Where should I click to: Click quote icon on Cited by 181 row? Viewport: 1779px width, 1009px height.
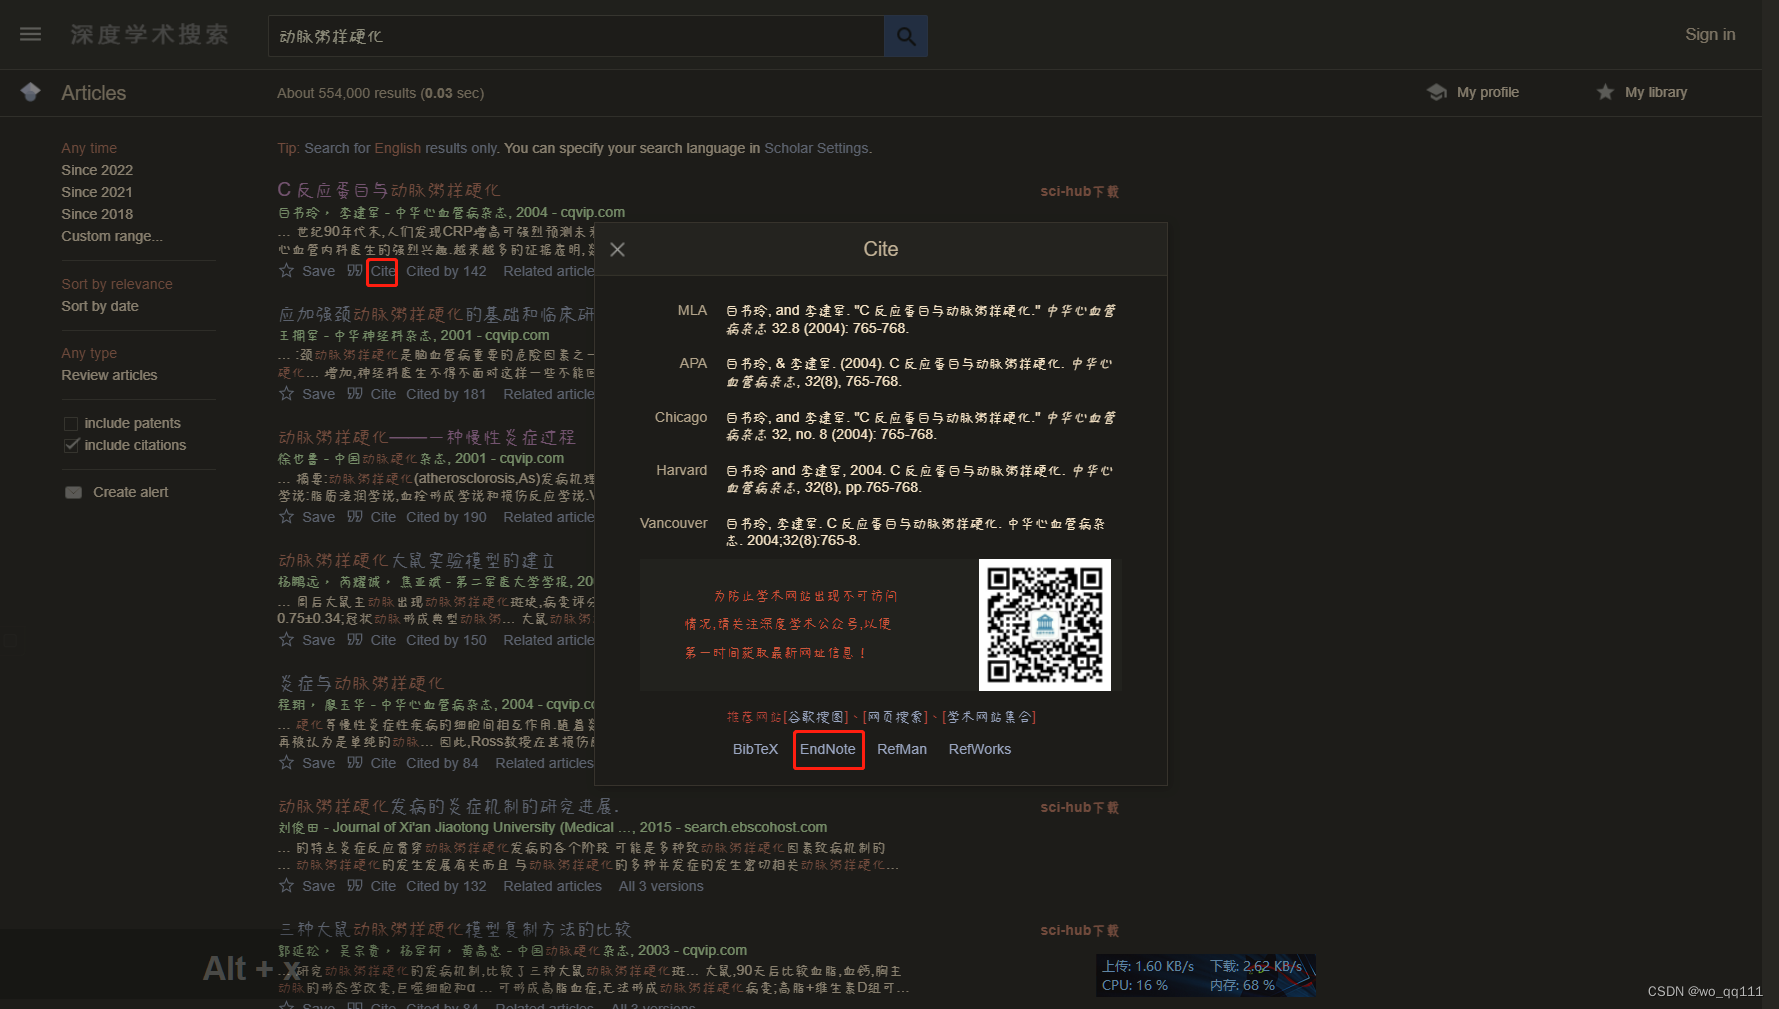pyautogui.click(x=355, y=394)
